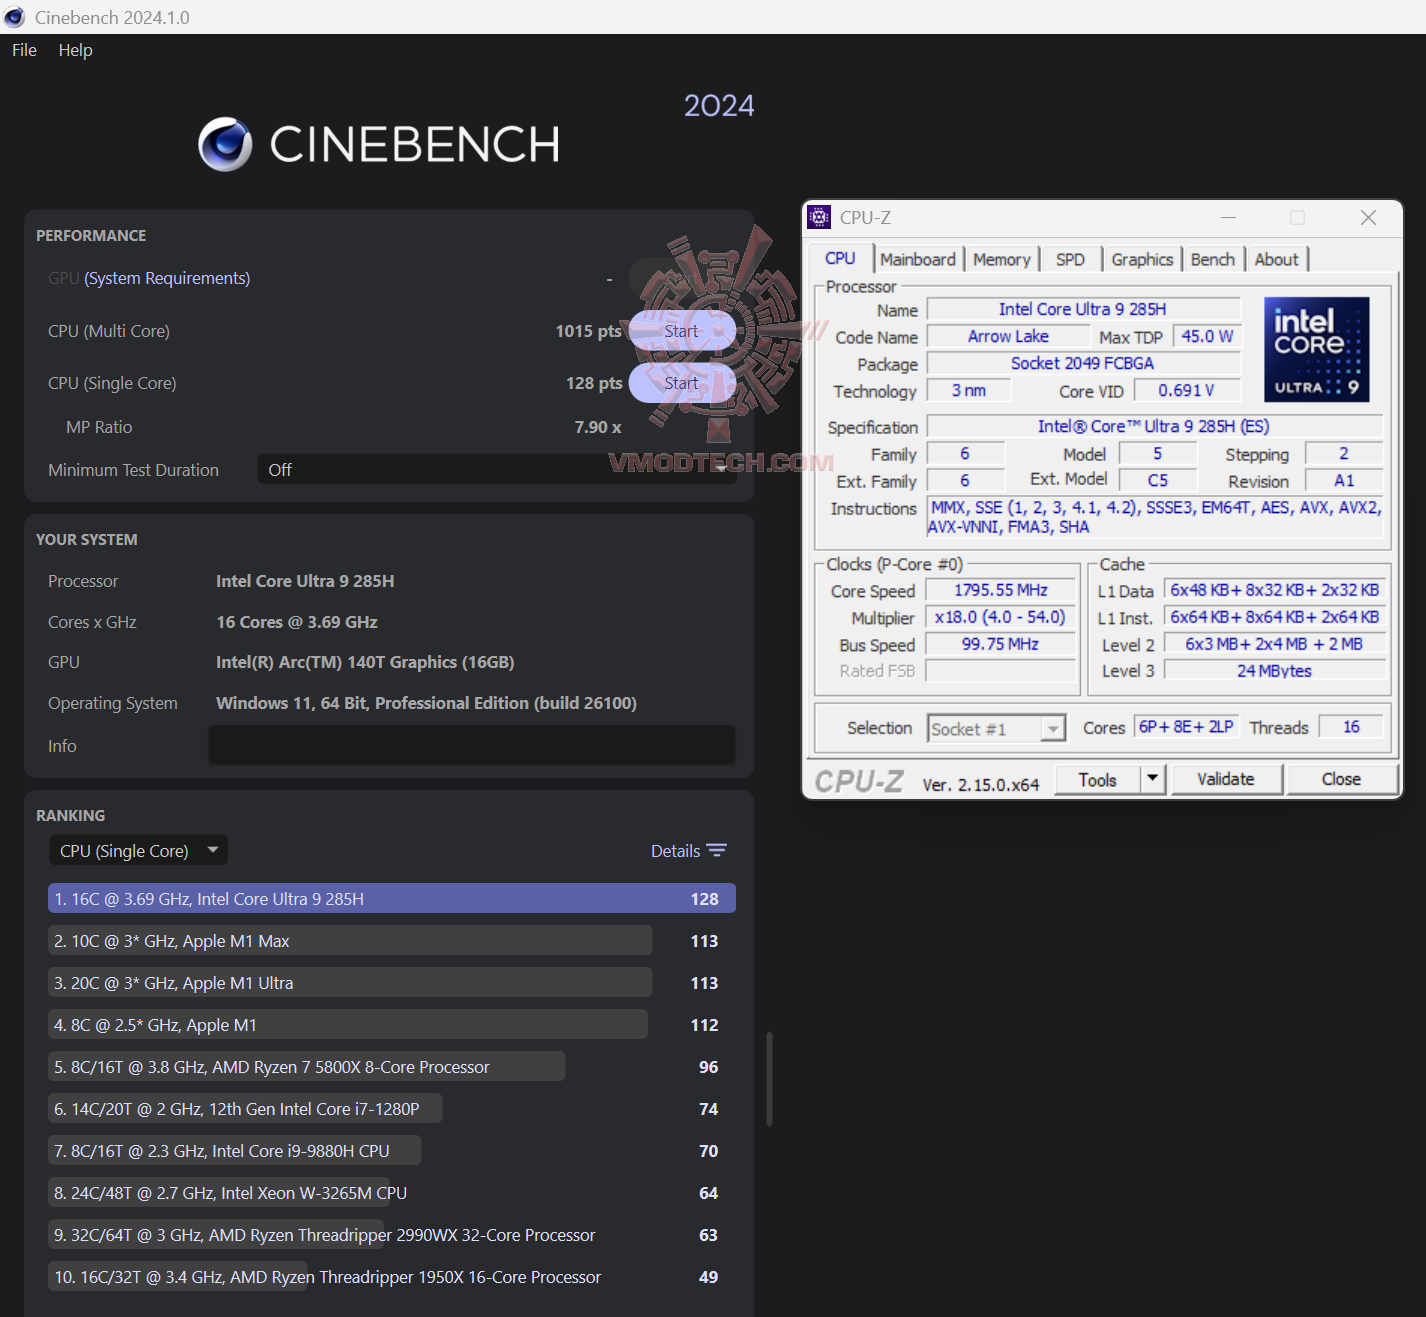Select the CPU tab in CPU-Z

pos(840,258)
